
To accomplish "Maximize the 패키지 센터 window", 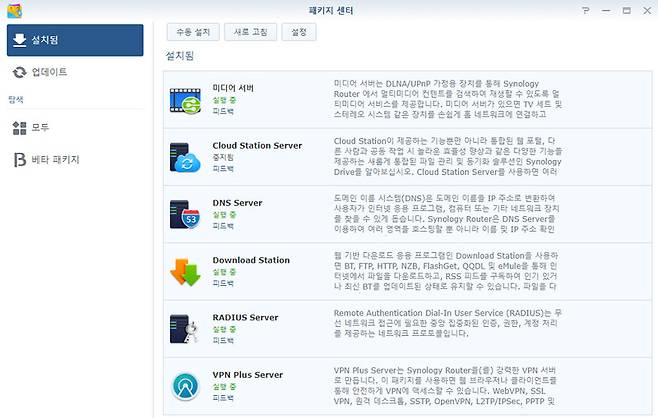I will [627, 10].
